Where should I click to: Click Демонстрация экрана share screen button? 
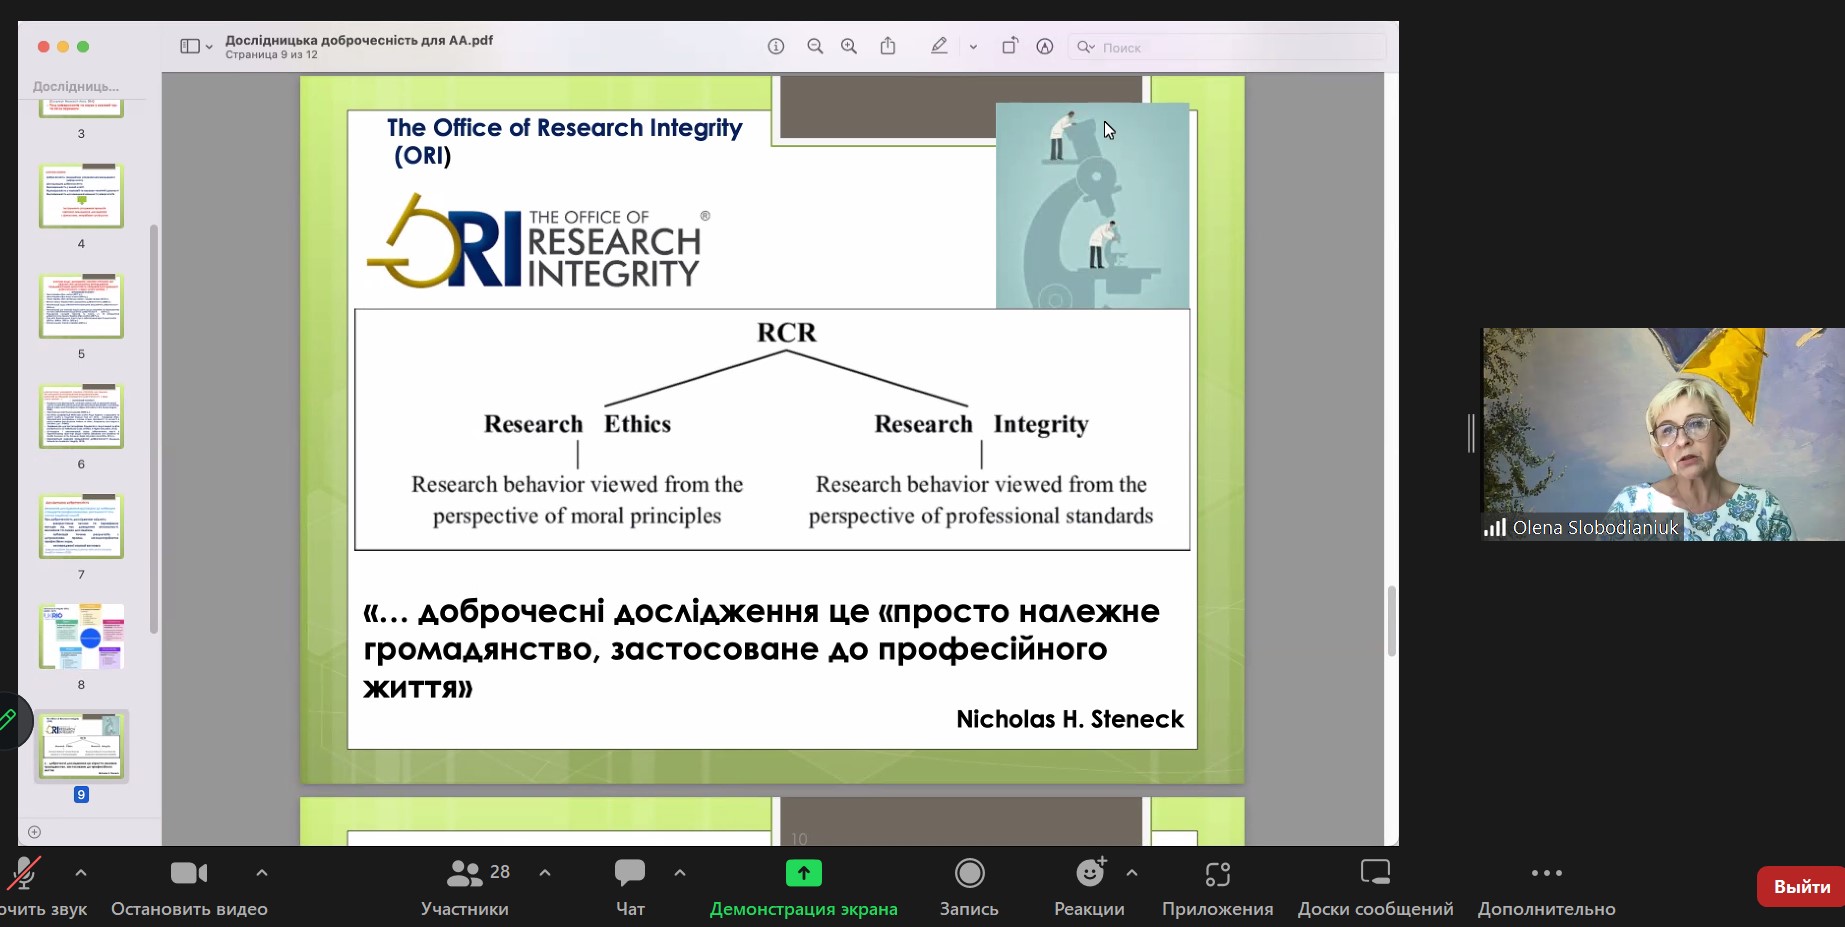click(x=804, y=873)
